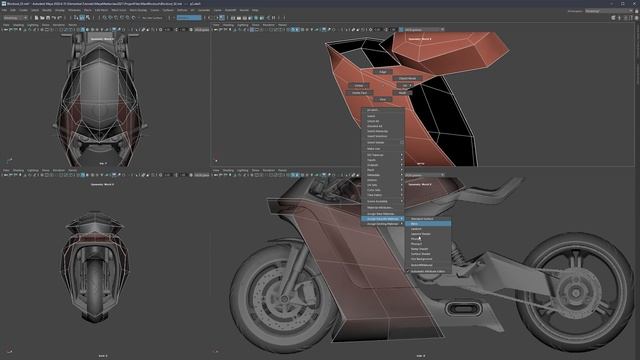Image resolution: width=640 pixels, height=360 pixels.
Task: Click Multi in the marking menu
Action: (402, 93)
